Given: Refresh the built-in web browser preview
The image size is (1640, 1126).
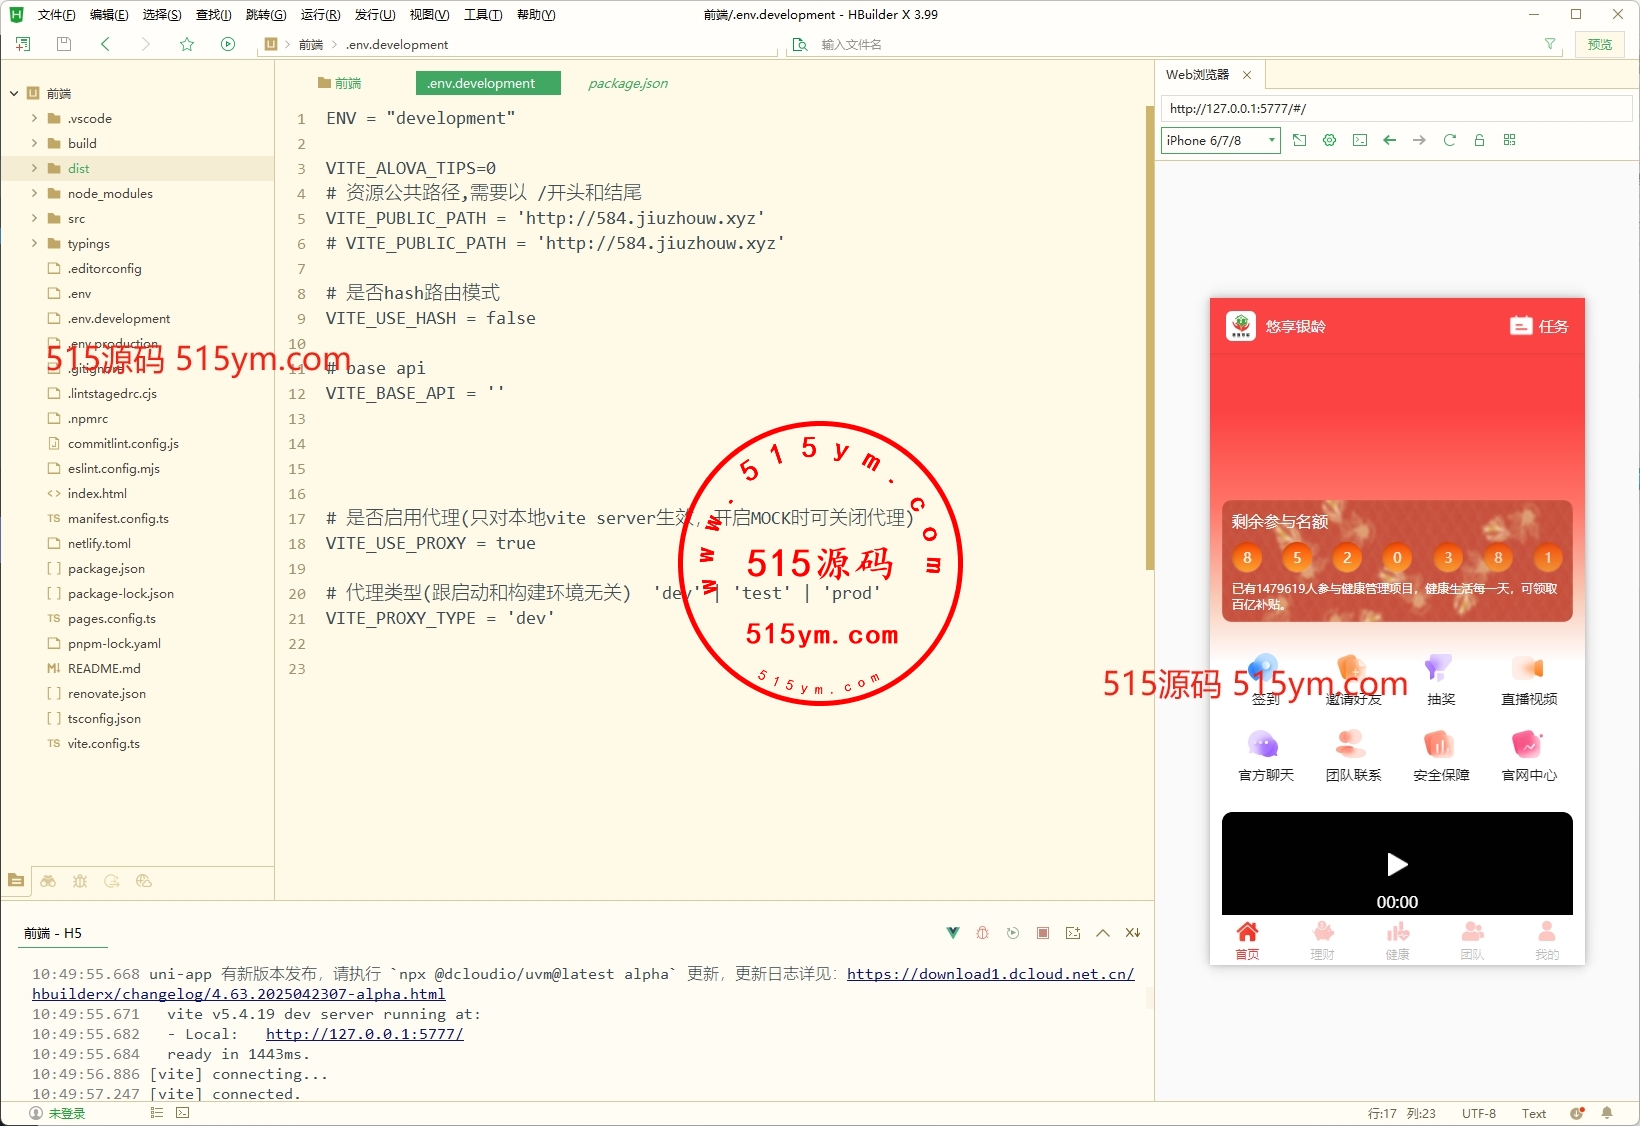Looking at the screenshot, I should pyautogui.click(x=1449, y=140).
